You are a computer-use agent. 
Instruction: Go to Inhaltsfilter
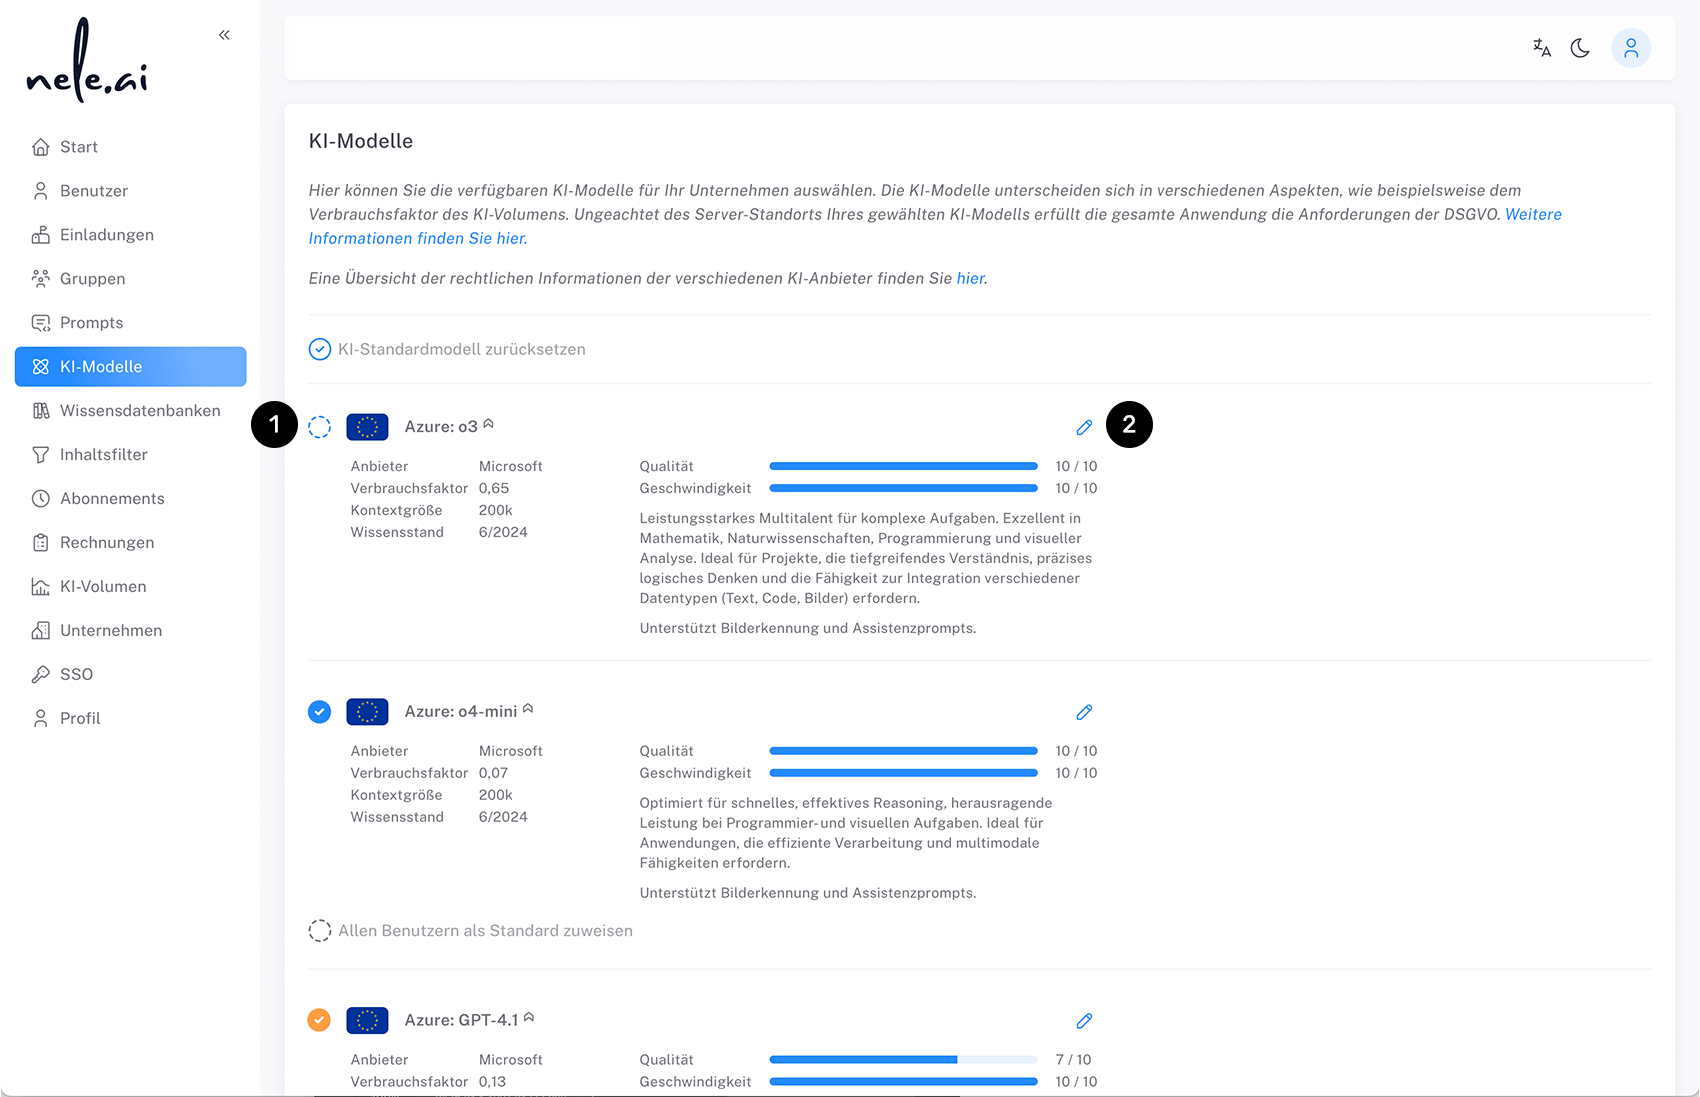point(130,455)
